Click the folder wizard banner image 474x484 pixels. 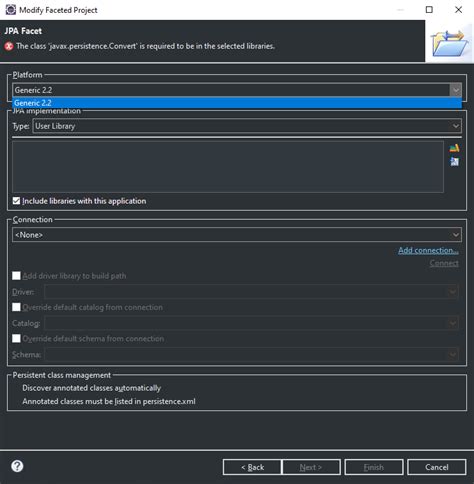pos(449,43)
